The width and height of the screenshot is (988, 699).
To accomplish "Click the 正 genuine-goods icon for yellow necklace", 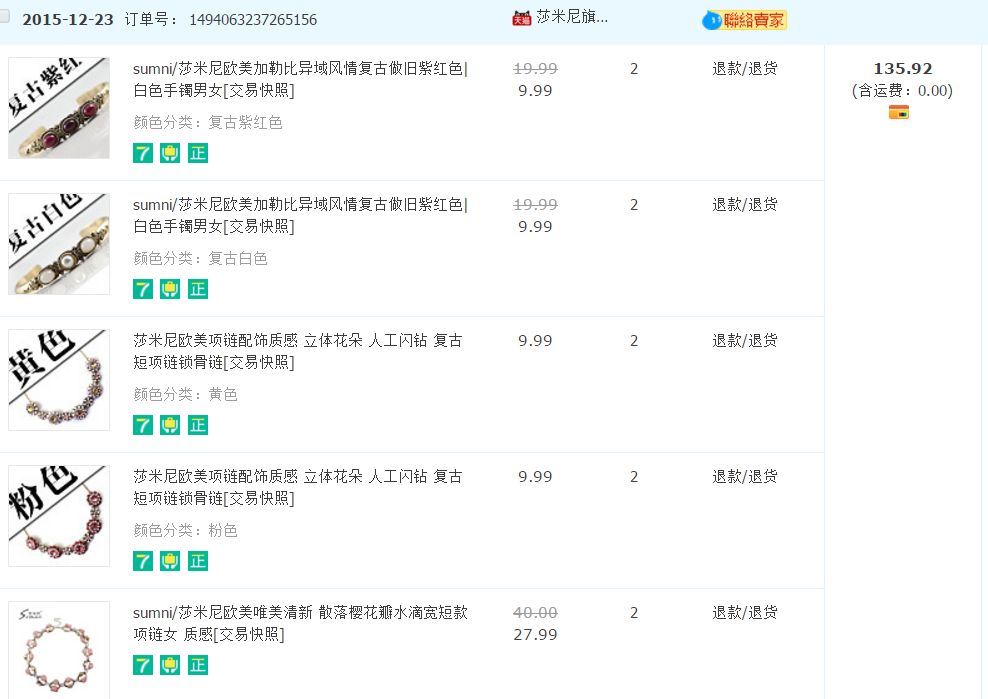I will click(x=198, y=425).
